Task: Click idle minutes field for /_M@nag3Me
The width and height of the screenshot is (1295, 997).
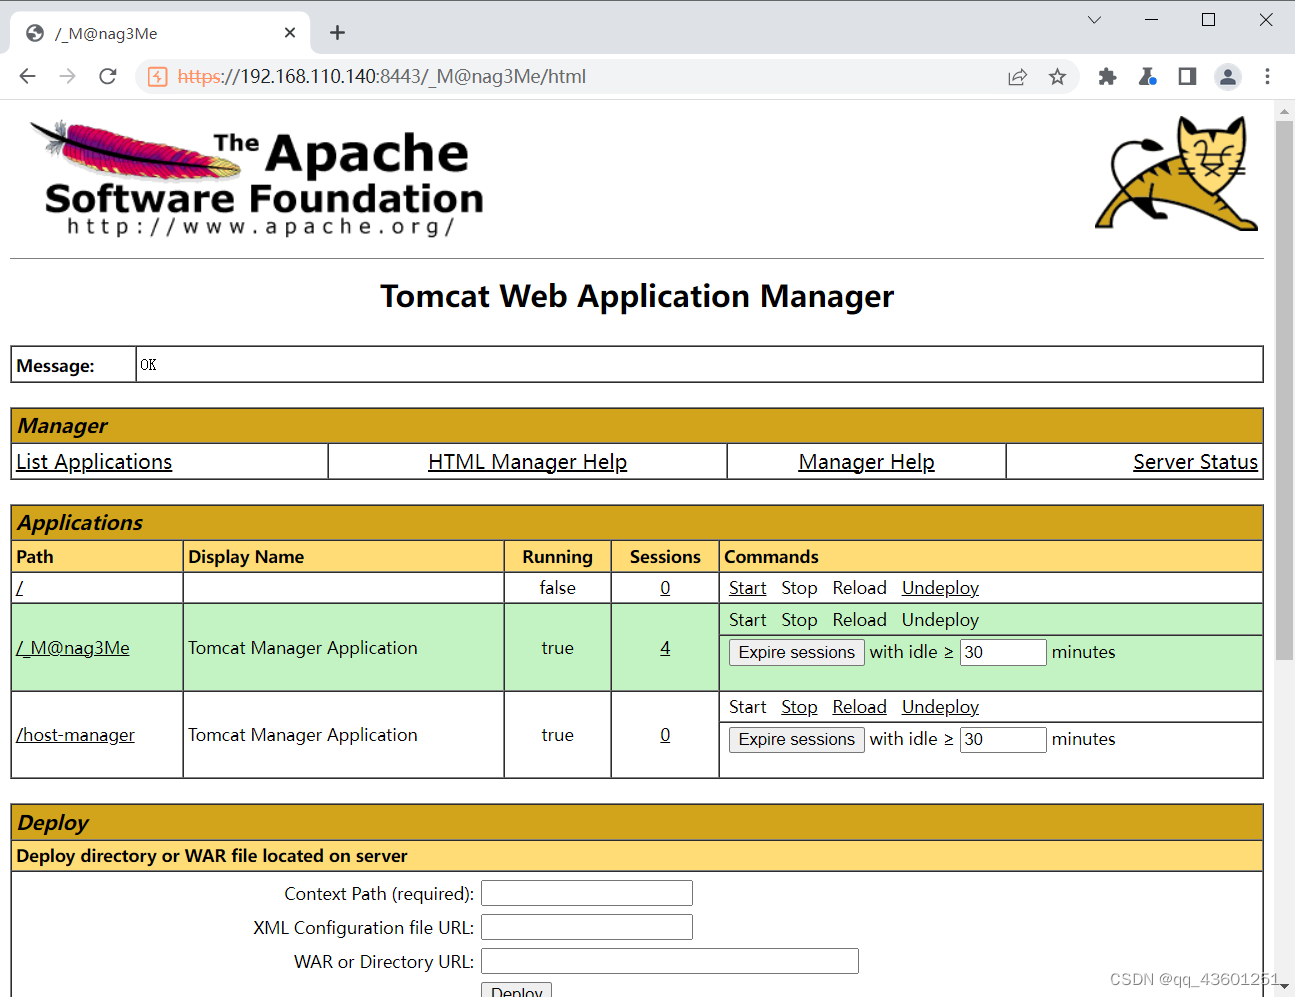Action: 1003,652
